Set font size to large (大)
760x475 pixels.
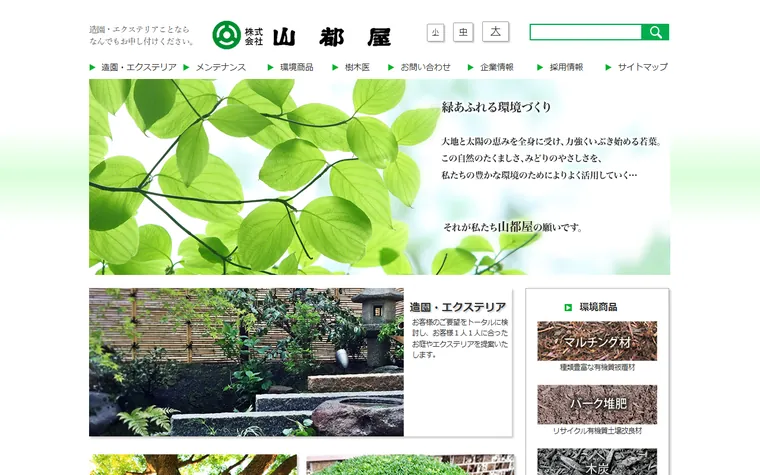pyautogui.click(x=495, y=32)
